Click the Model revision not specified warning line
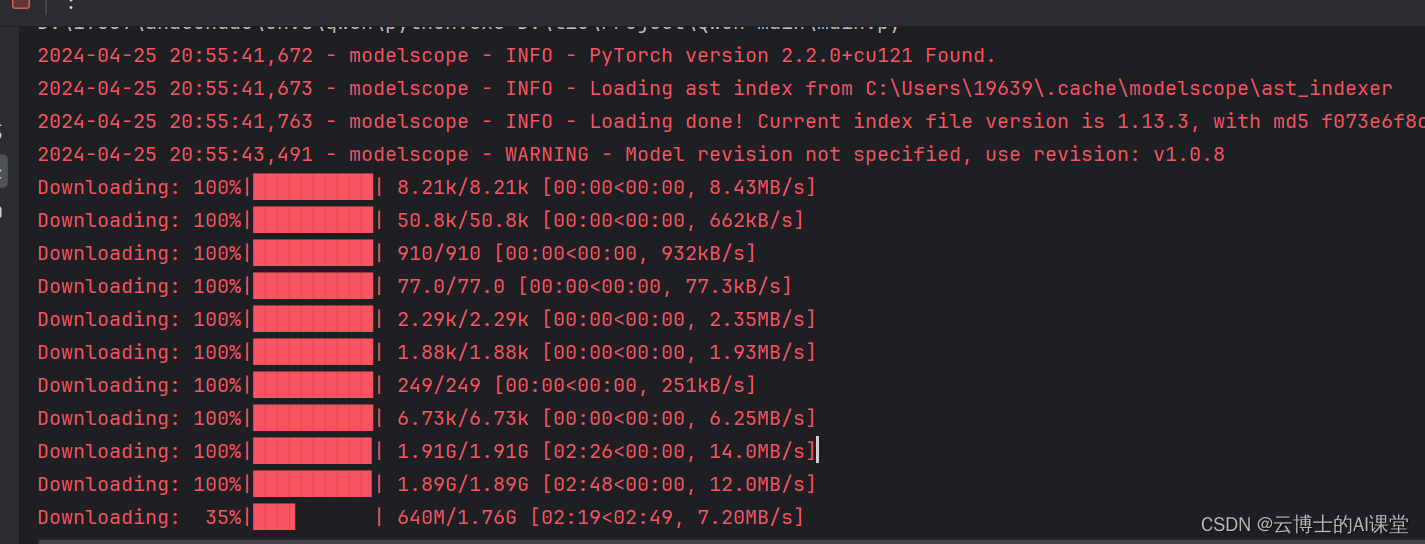Screen dimensions: 1425x544 click(631, 155)
